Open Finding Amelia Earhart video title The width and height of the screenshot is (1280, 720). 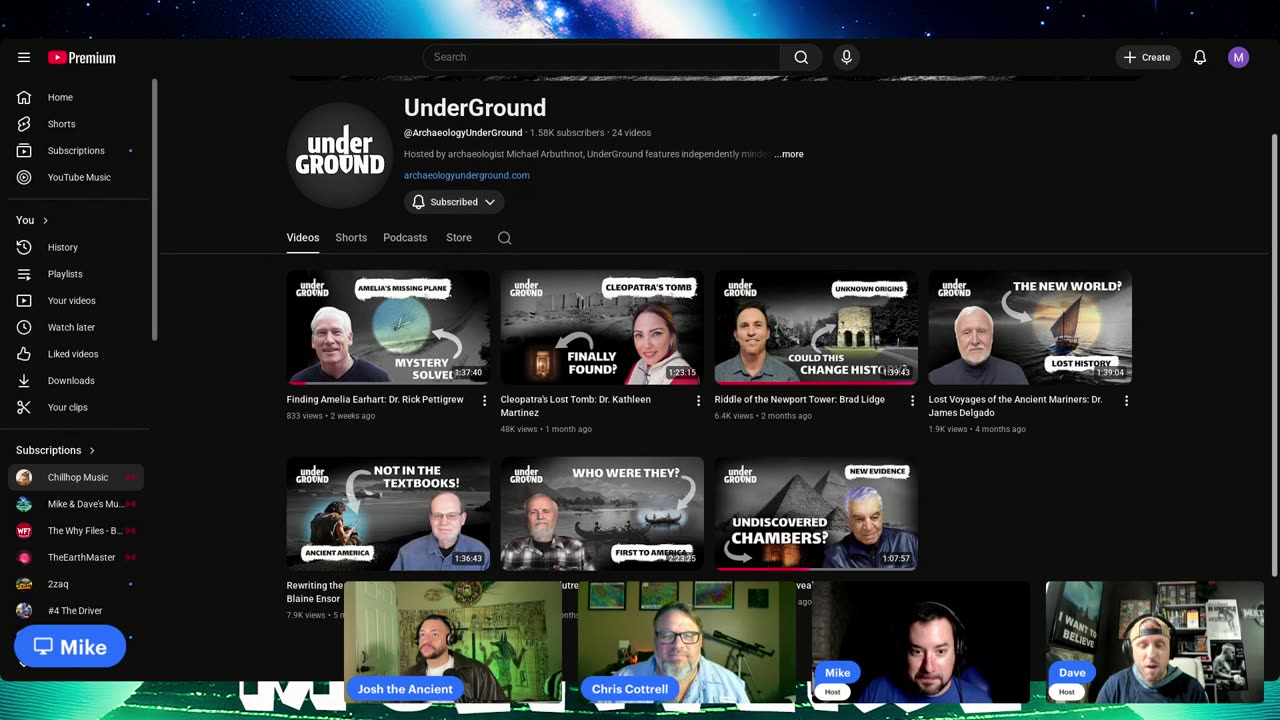(375, 399)
